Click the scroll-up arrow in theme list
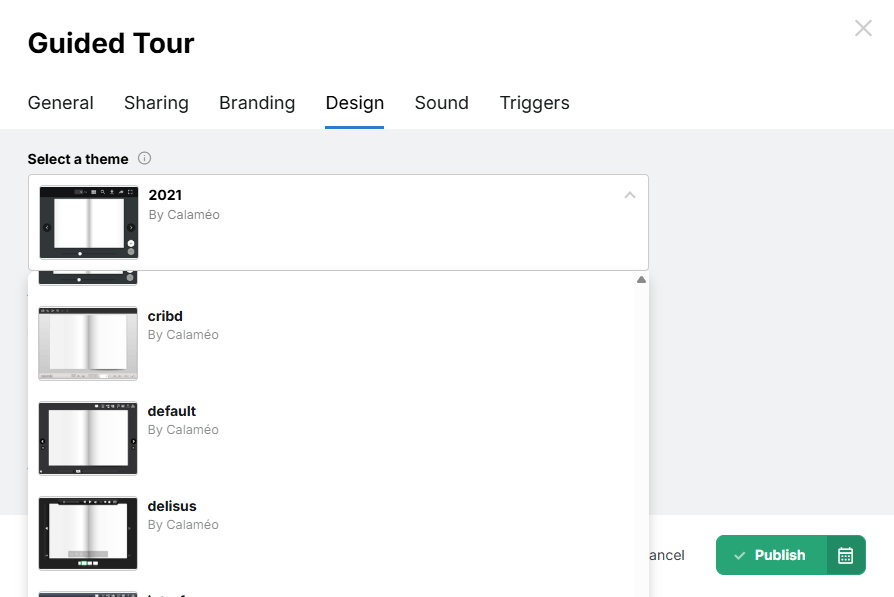Image resolution: width=894 pixels, height=597 pixels. (x=641, y=279)
